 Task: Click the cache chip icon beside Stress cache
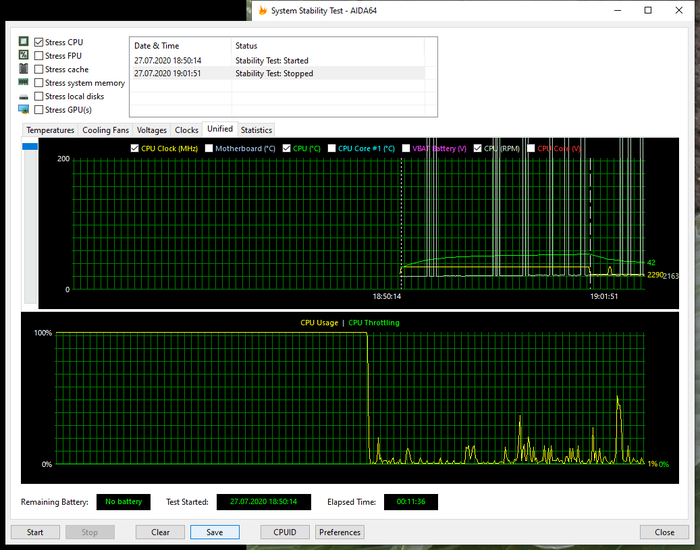tap(24, 69)
